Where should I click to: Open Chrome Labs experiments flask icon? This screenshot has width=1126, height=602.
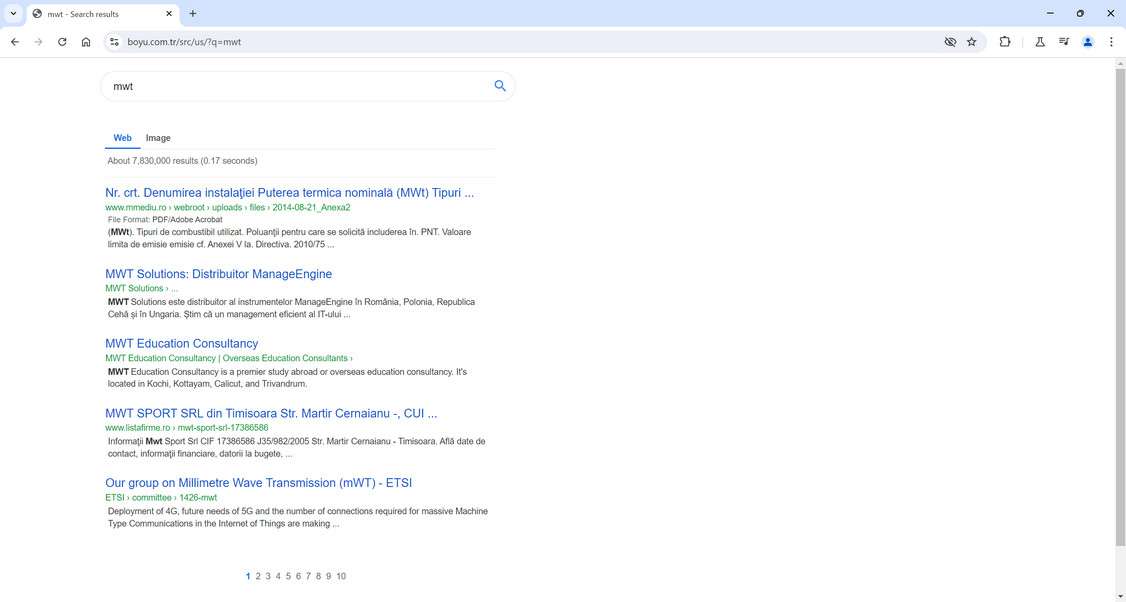click(x=1040, y=42)
